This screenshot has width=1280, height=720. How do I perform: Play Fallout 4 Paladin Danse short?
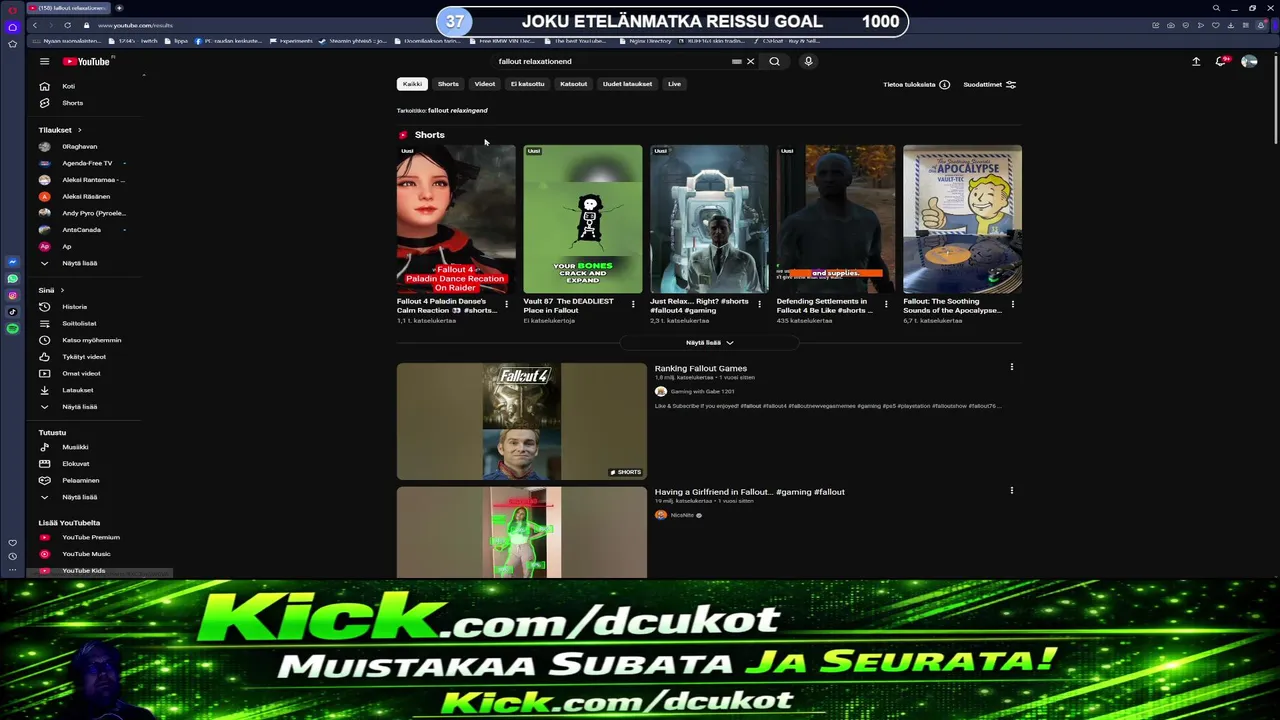pos(456,219)
